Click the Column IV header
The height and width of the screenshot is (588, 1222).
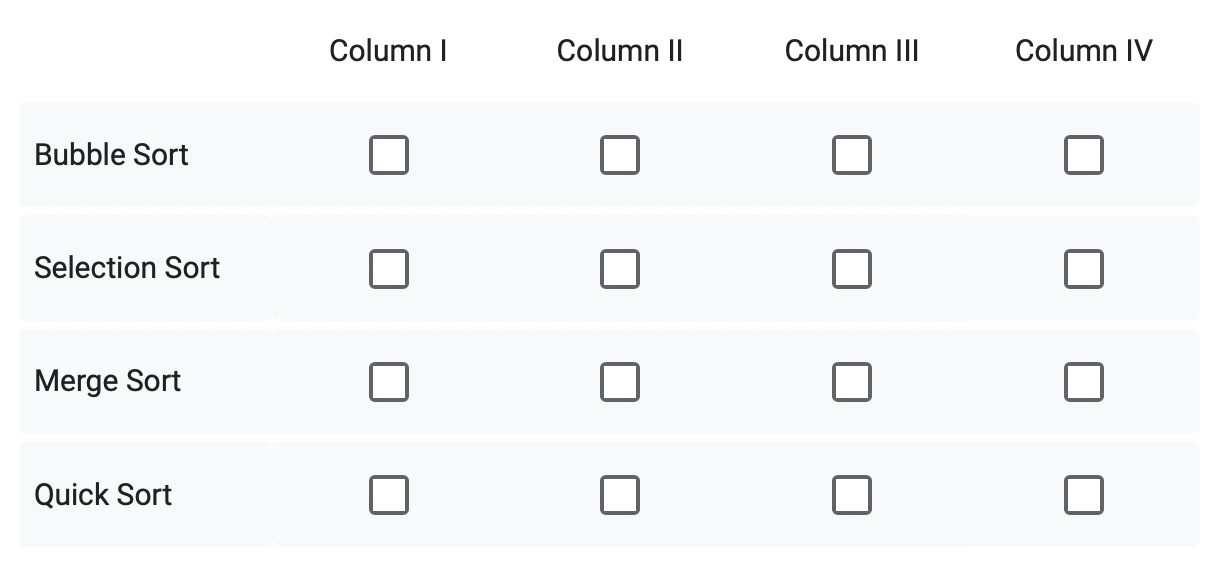(1084, 50)
